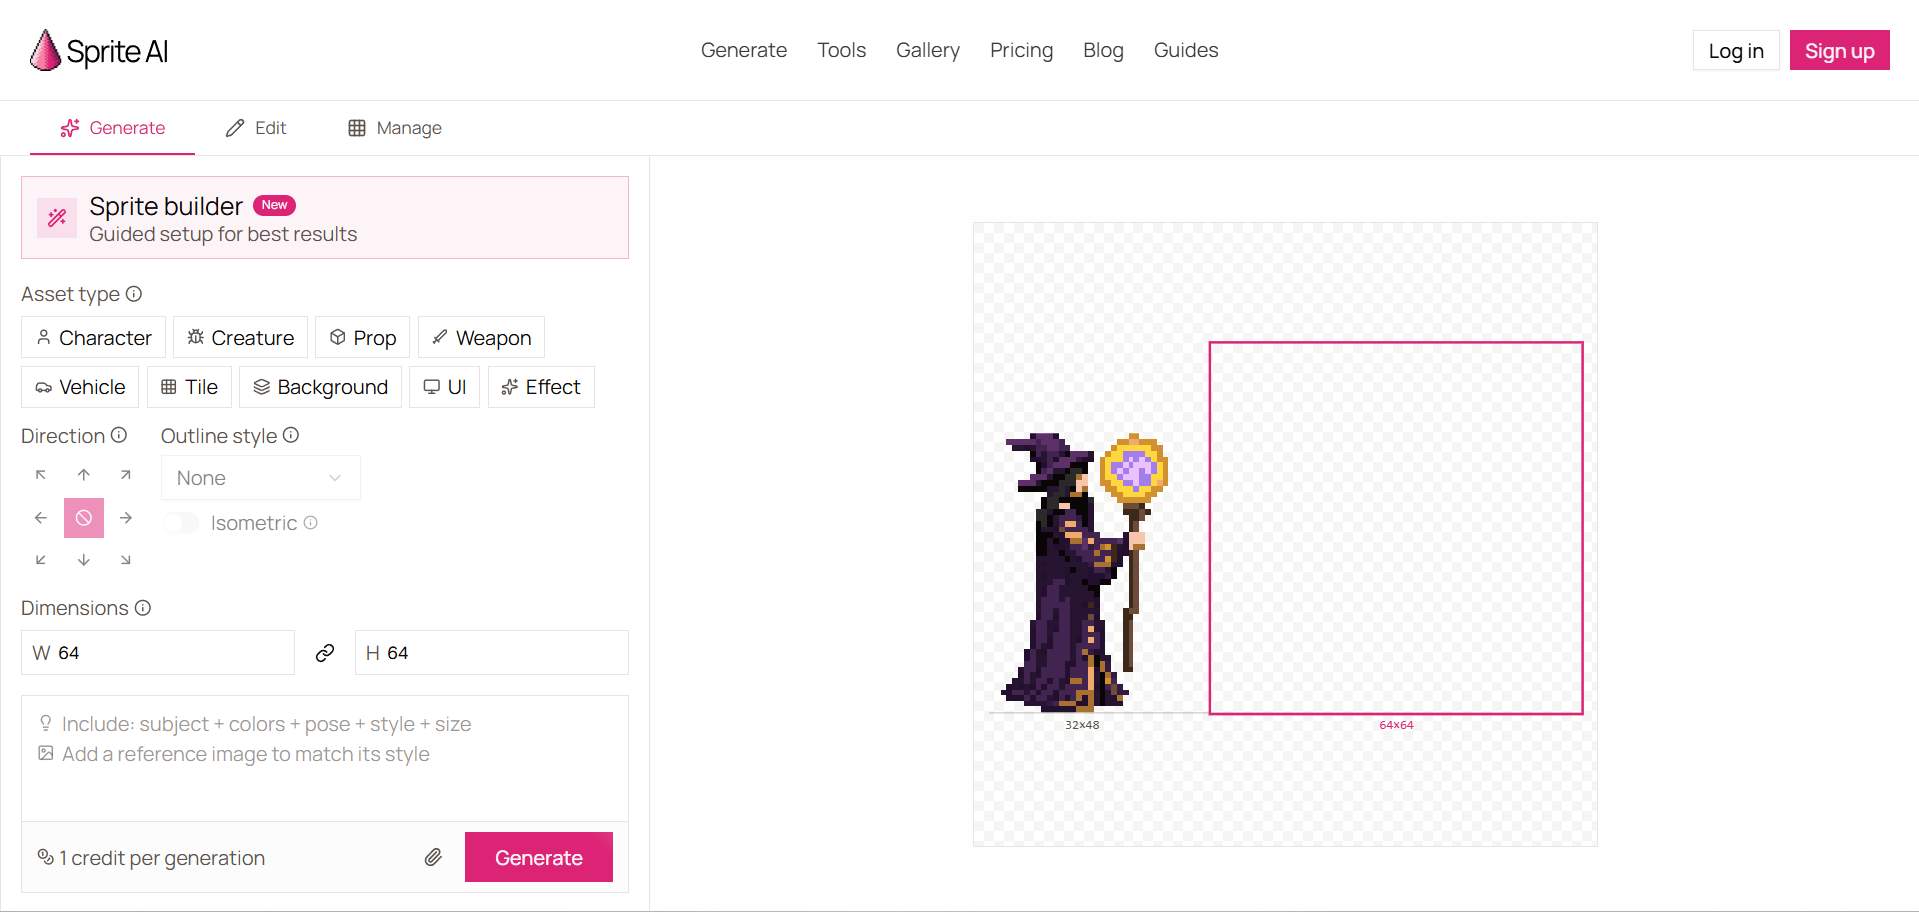The width and height of the screenshot is (1919, 912).
Task: Click the paperclip attach reference icon
Action: click(x=433, y=857)
